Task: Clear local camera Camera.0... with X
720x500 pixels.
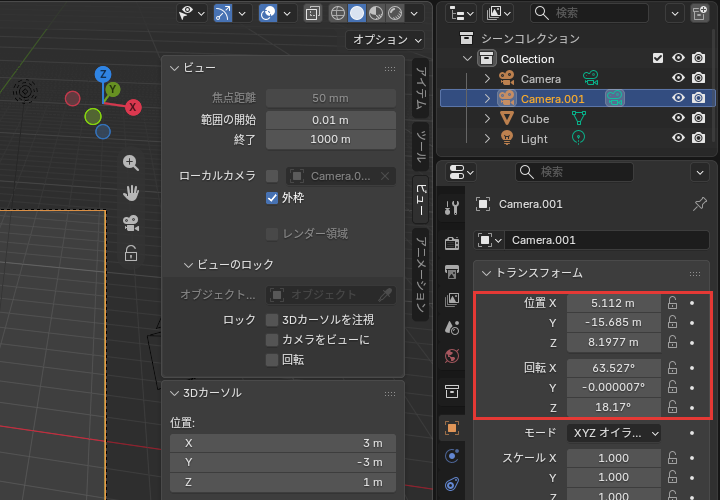Action: click(385, 176)
